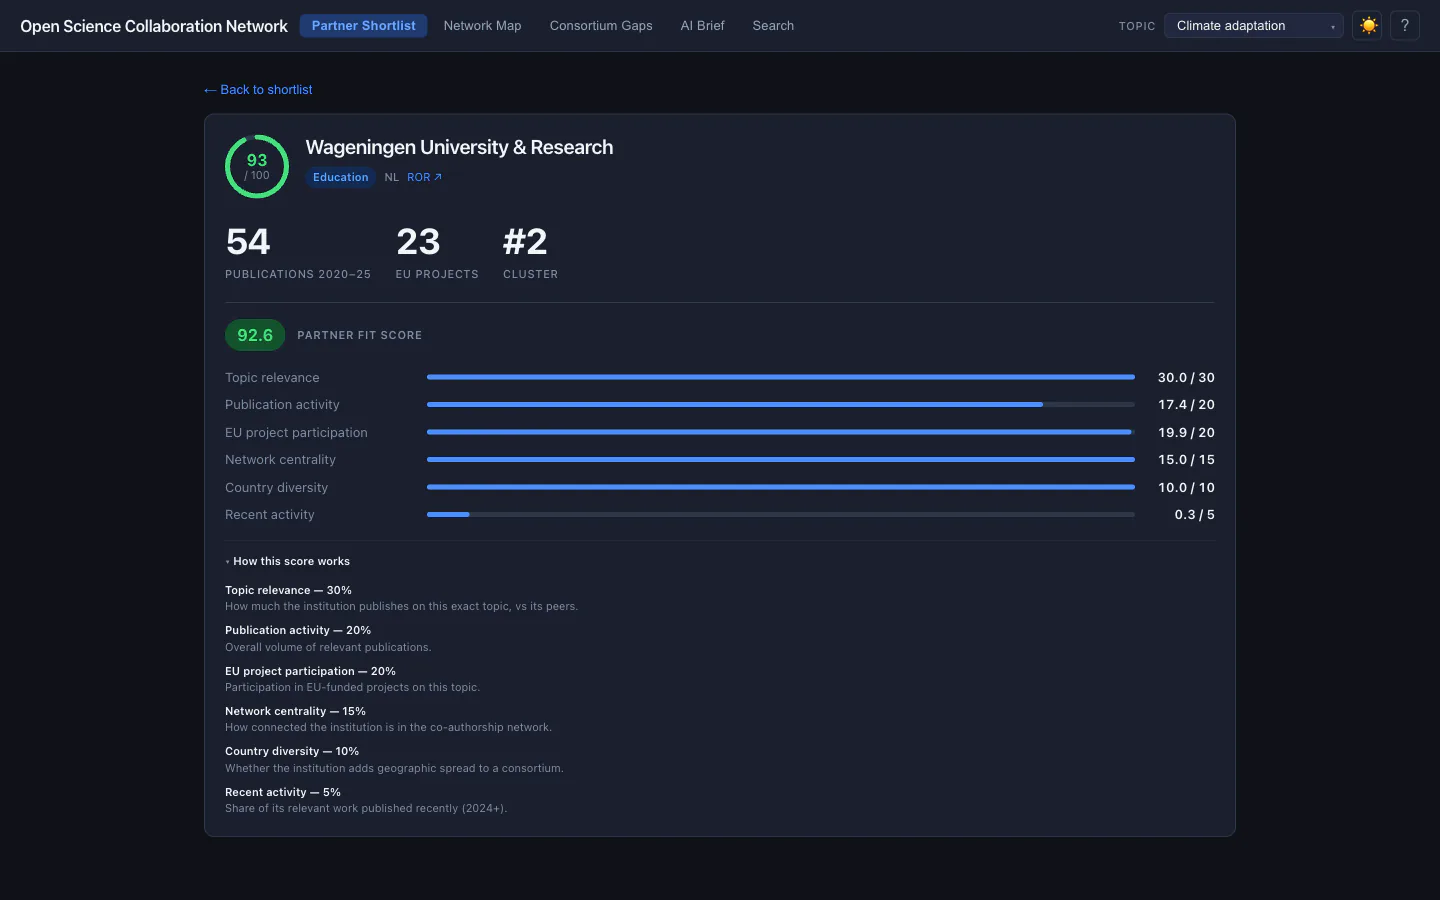Image resolution: width=1440 pixels, height=900 pixels.
Task: Click the 15.0 / 15 score value
Action: pyautogui.click(x=1186, y=460)
